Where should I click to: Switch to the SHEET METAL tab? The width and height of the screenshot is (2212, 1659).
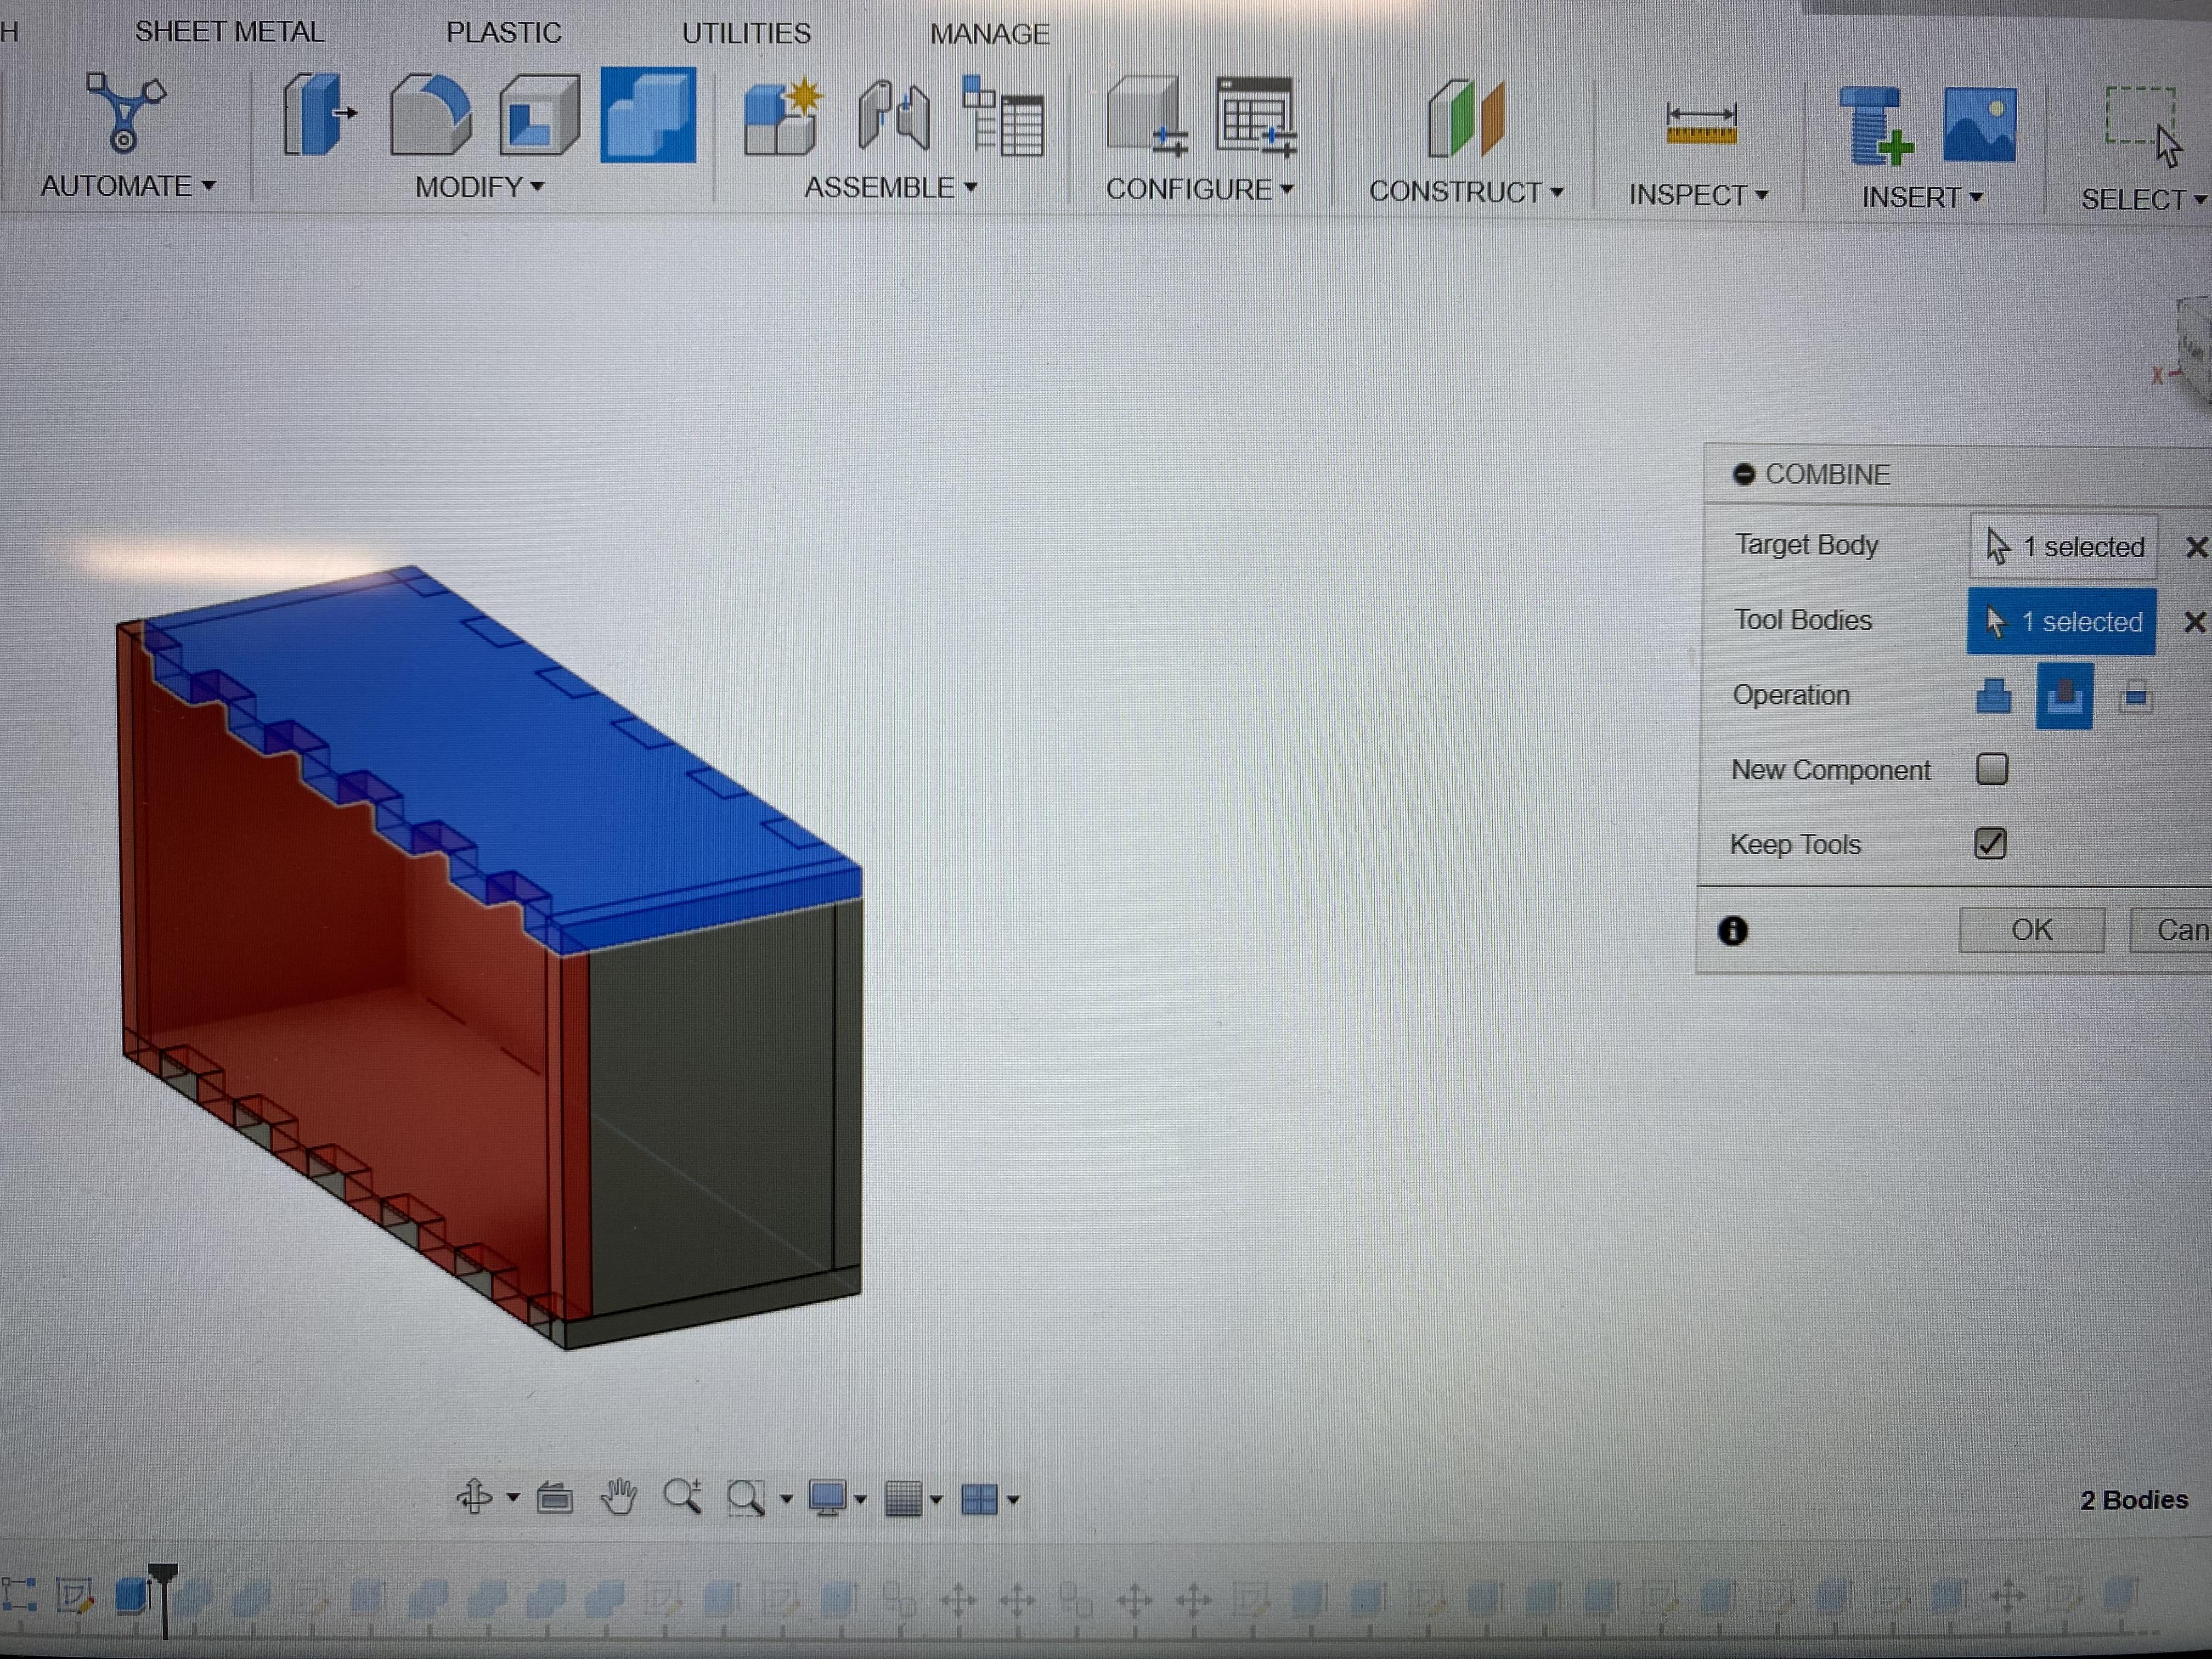click(230, 32)
